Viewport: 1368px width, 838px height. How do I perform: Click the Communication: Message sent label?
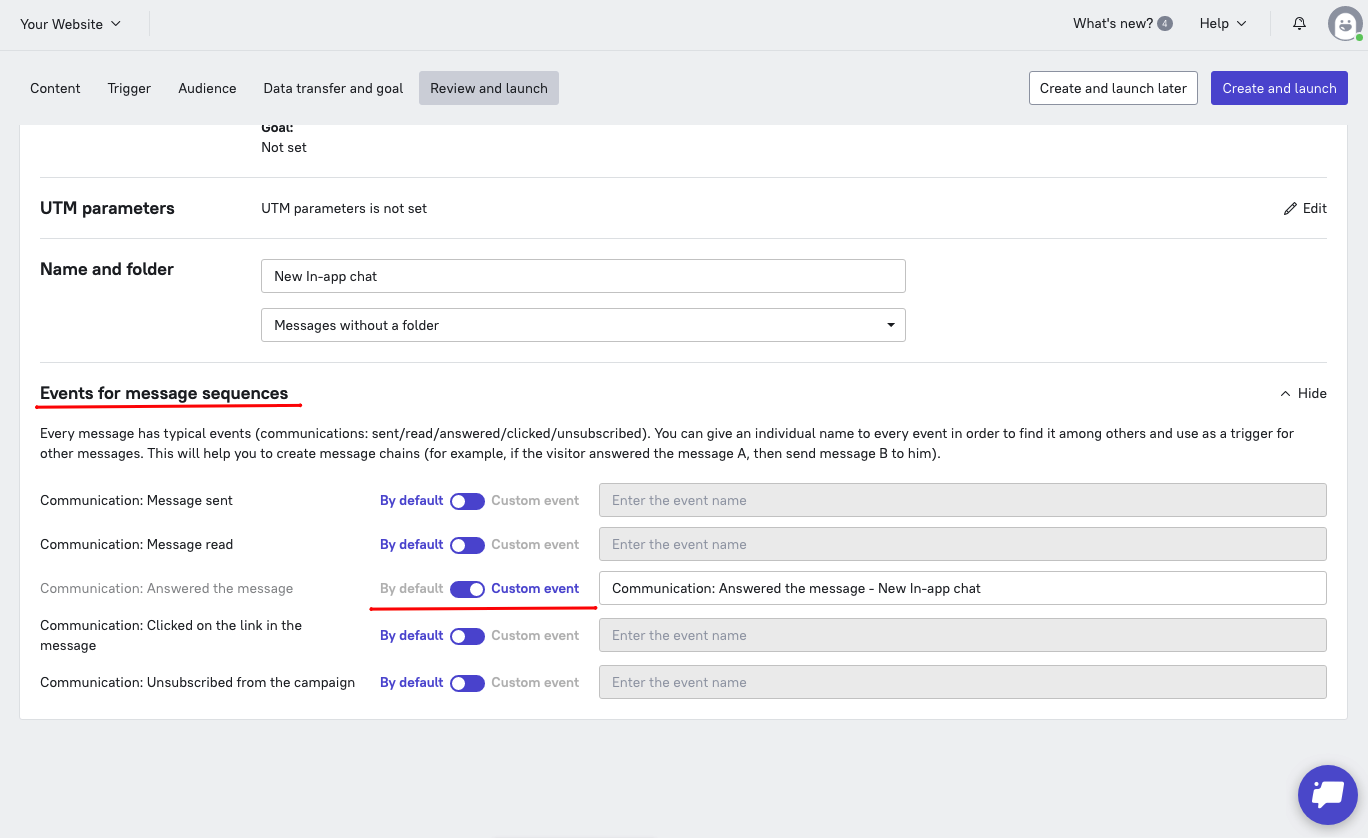coord(136,500)
